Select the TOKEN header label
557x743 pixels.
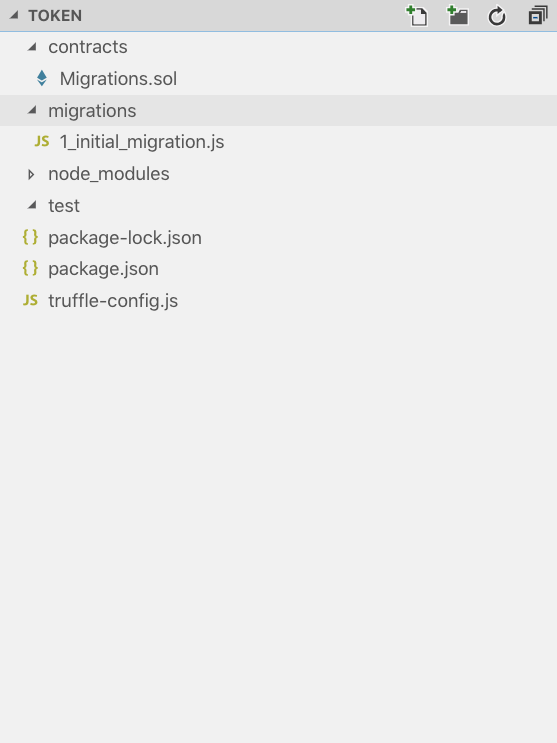(55, 16)
